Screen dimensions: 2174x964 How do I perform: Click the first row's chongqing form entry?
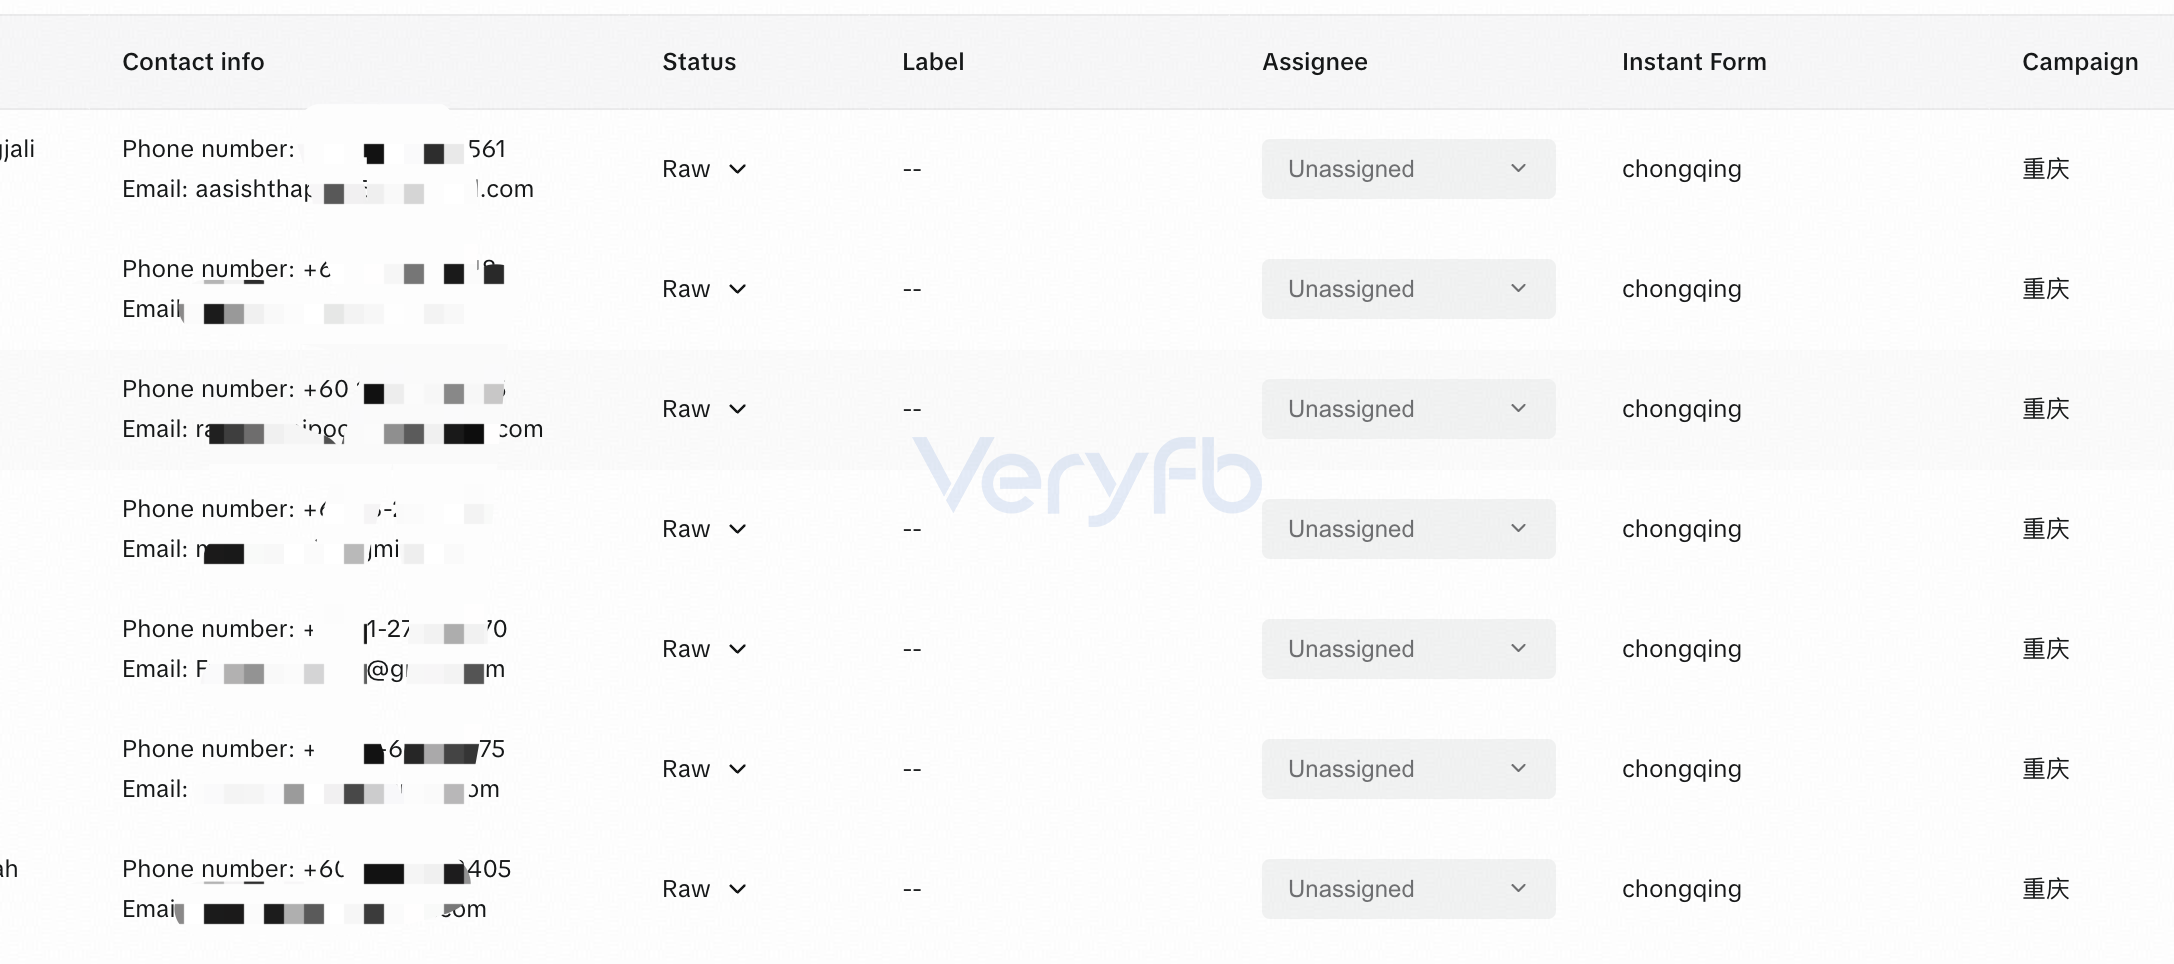pos(1681,169)
